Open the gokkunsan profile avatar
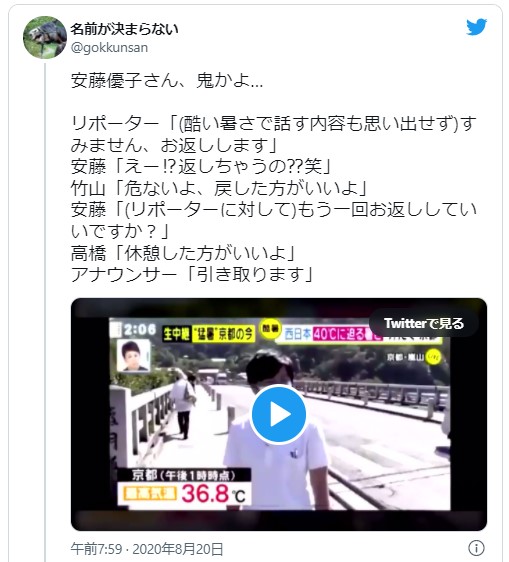The height and width of the screenshot is (562, 509). coord(45,37)
